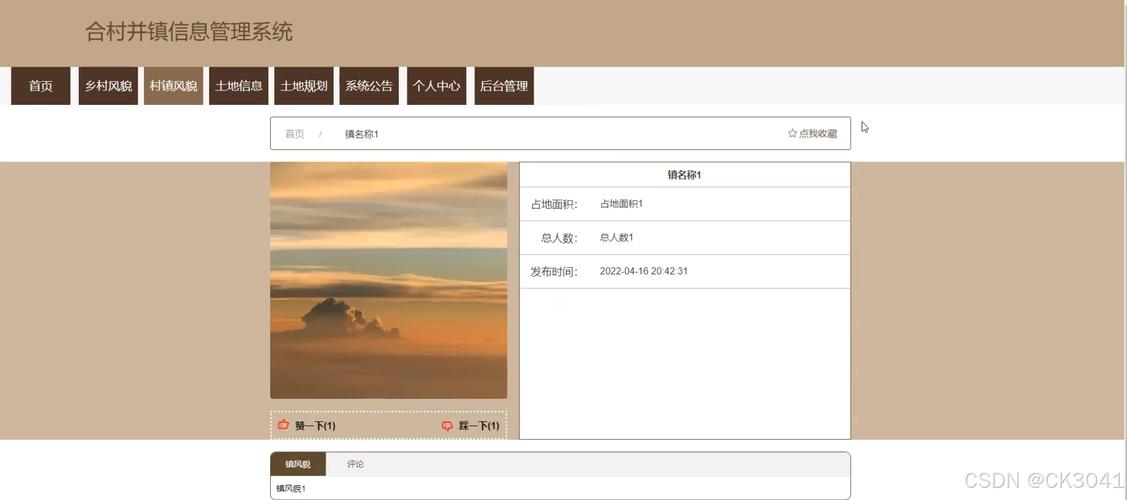Click the thumbs-down icon to dislike
The image size is (1127, 500).
pos(447,426)
